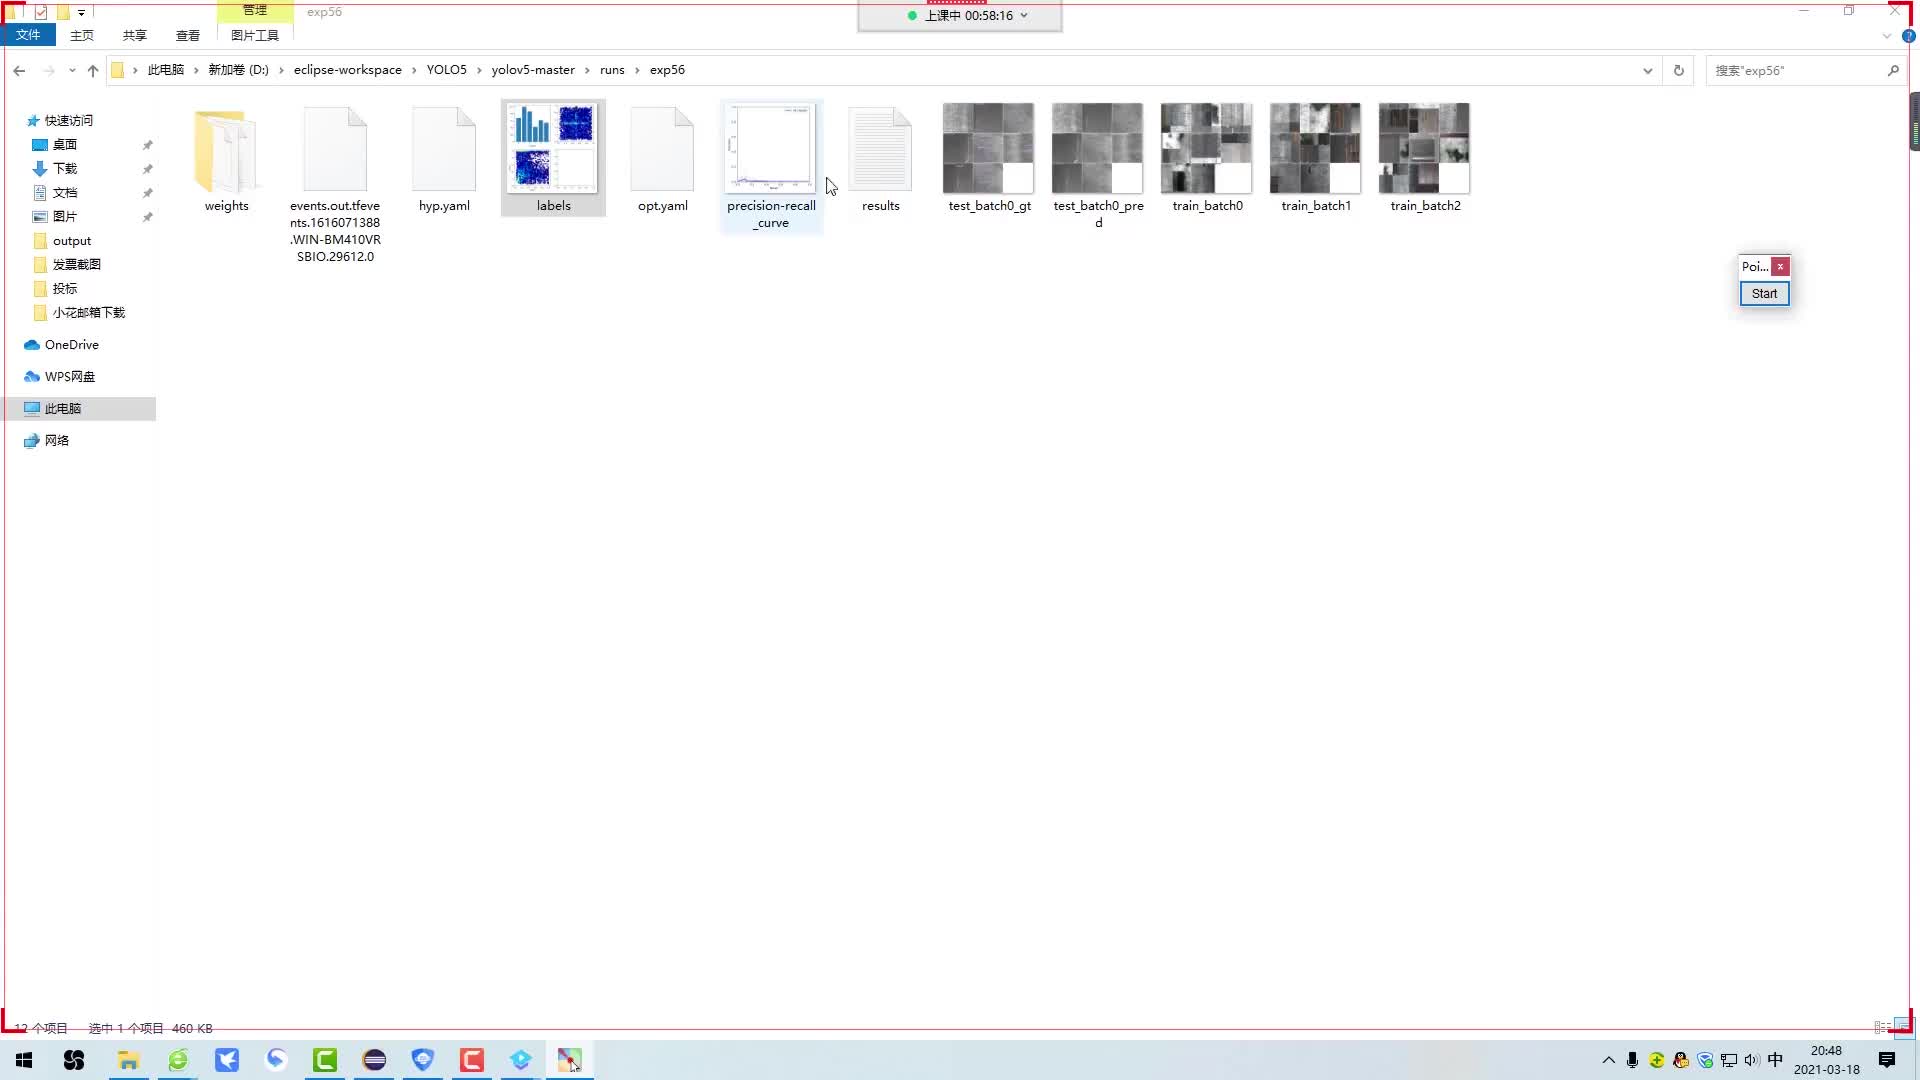The height and width of the screenshot is (1080, 1920).
Task: Open 图片 in the navigation pane
Action: [x=65, y=216]
